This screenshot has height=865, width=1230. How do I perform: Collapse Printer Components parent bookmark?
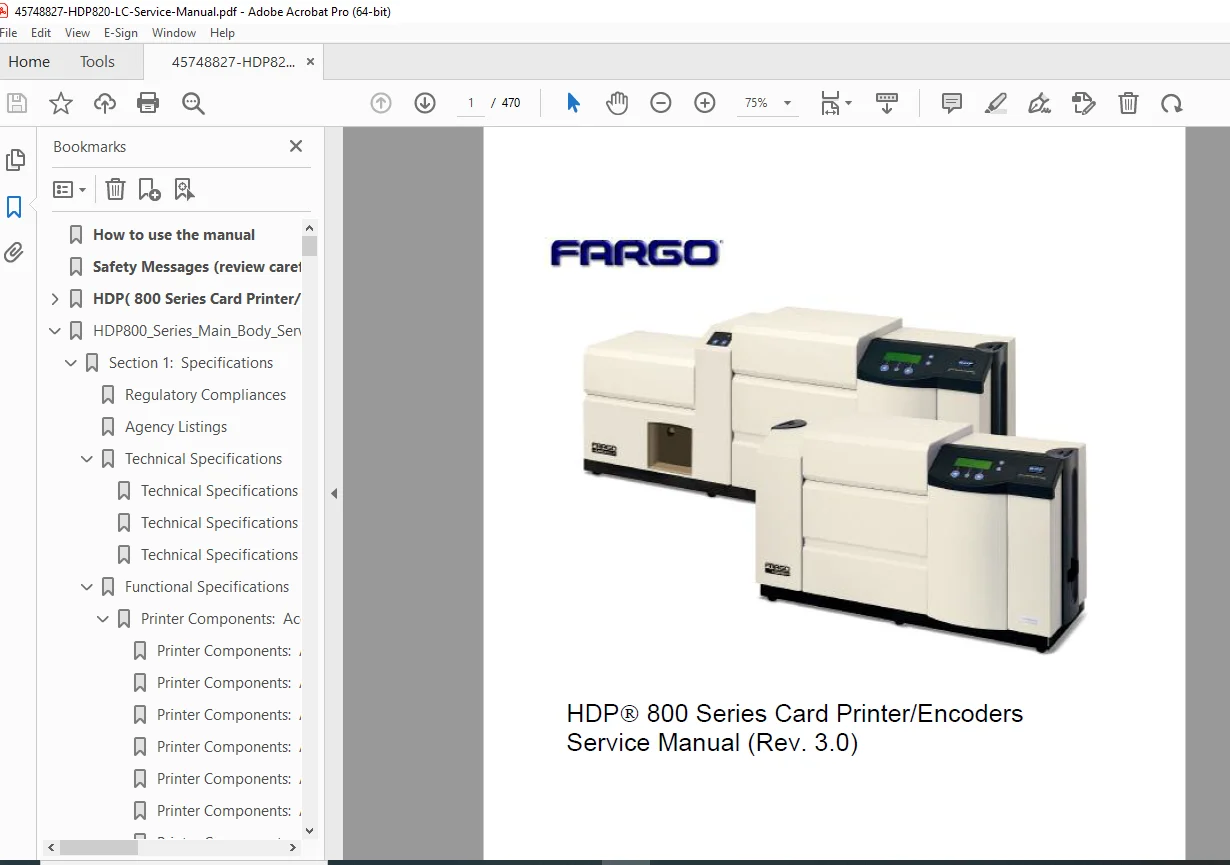103,619
